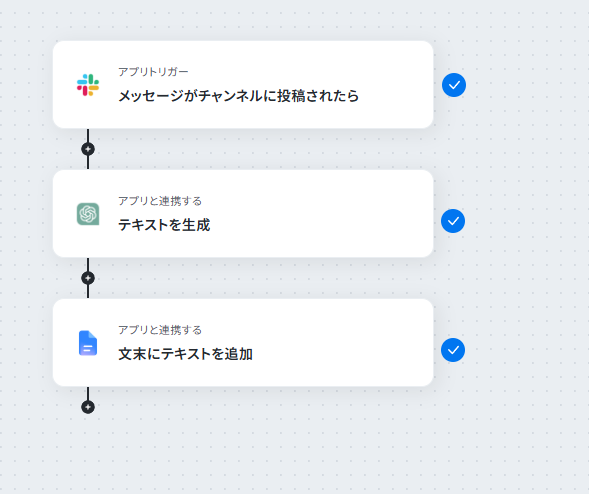Insert a step between ChatGPT and Google Docs
This screenshot has height=494, width=589.
click(88, 278)
